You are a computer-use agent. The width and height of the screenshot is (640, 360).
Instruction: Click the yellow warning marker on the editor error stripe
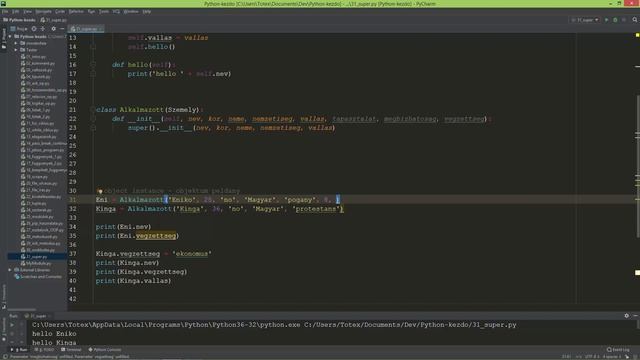(637, 273)
